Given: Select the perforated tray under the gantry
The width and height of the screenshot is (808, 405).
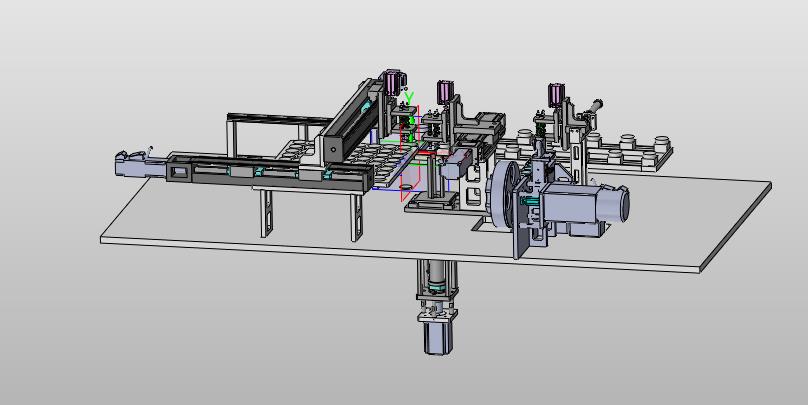Looking at the screenshot, I should 356,160.
